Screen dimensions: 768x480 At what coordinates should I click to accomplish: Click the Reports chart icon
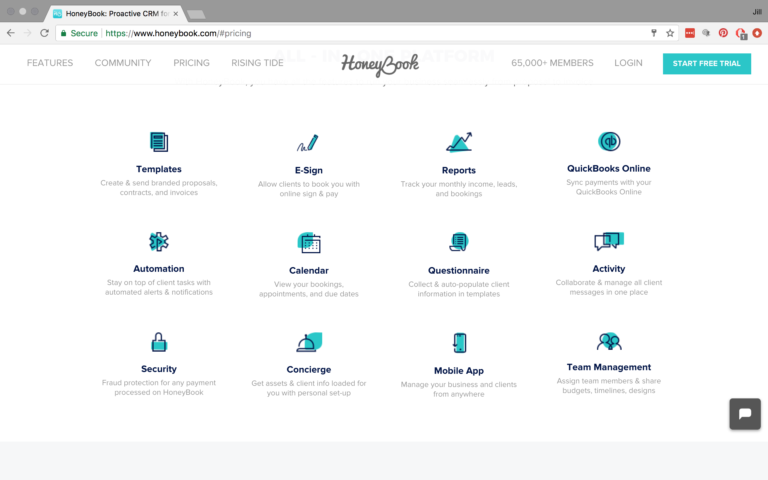click(459, 142)
